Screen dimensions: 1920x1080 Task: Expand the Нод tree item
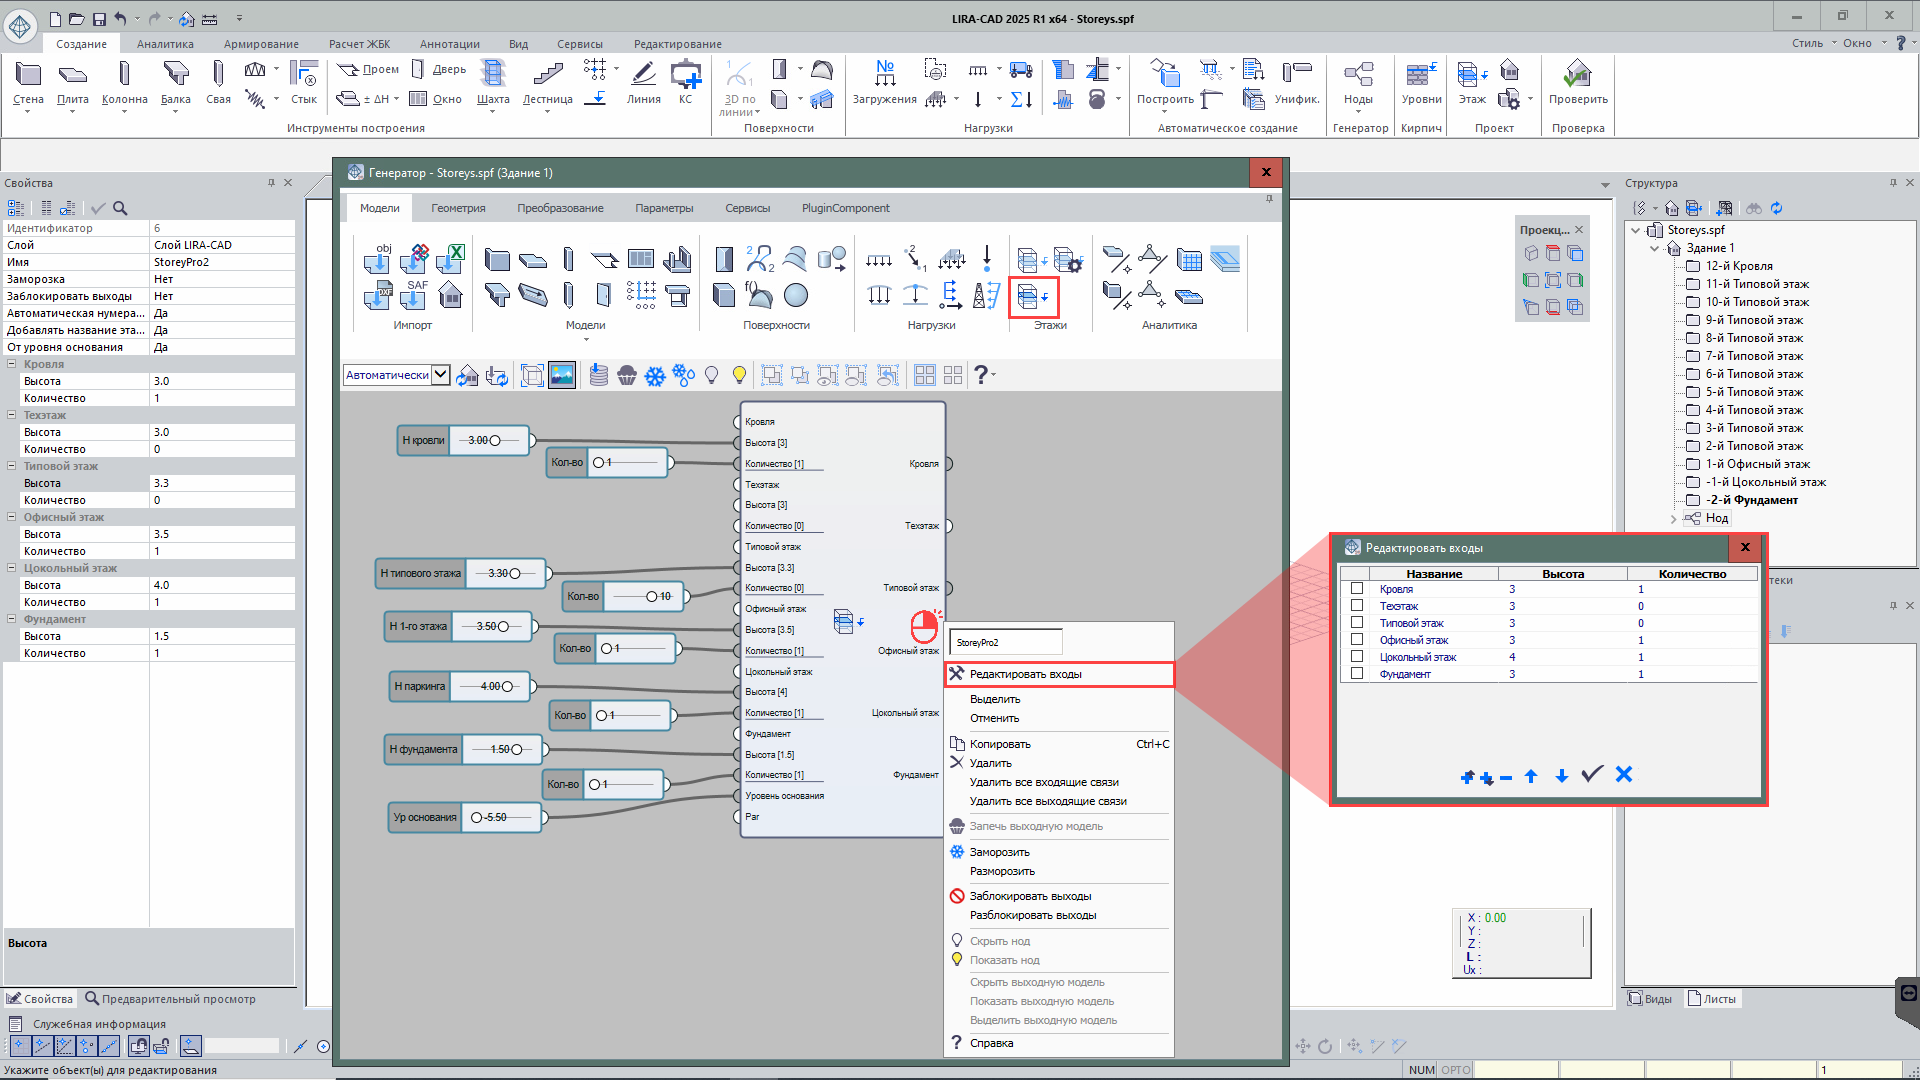1673,518
